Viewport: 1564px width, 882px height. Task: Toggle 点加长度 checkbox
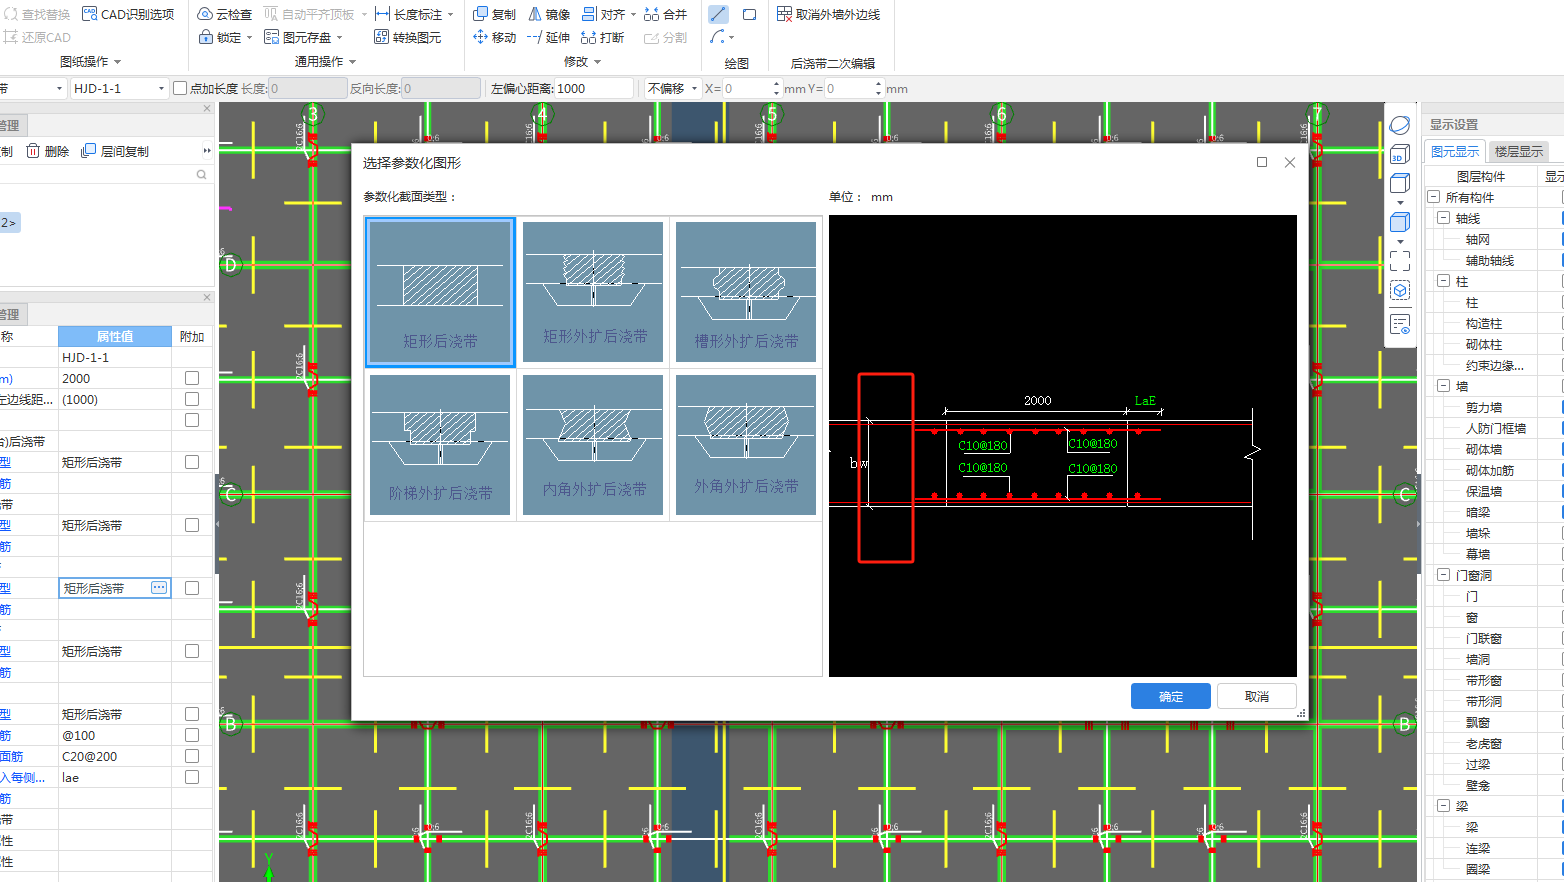pyautogui.click(x=180, y=88)
